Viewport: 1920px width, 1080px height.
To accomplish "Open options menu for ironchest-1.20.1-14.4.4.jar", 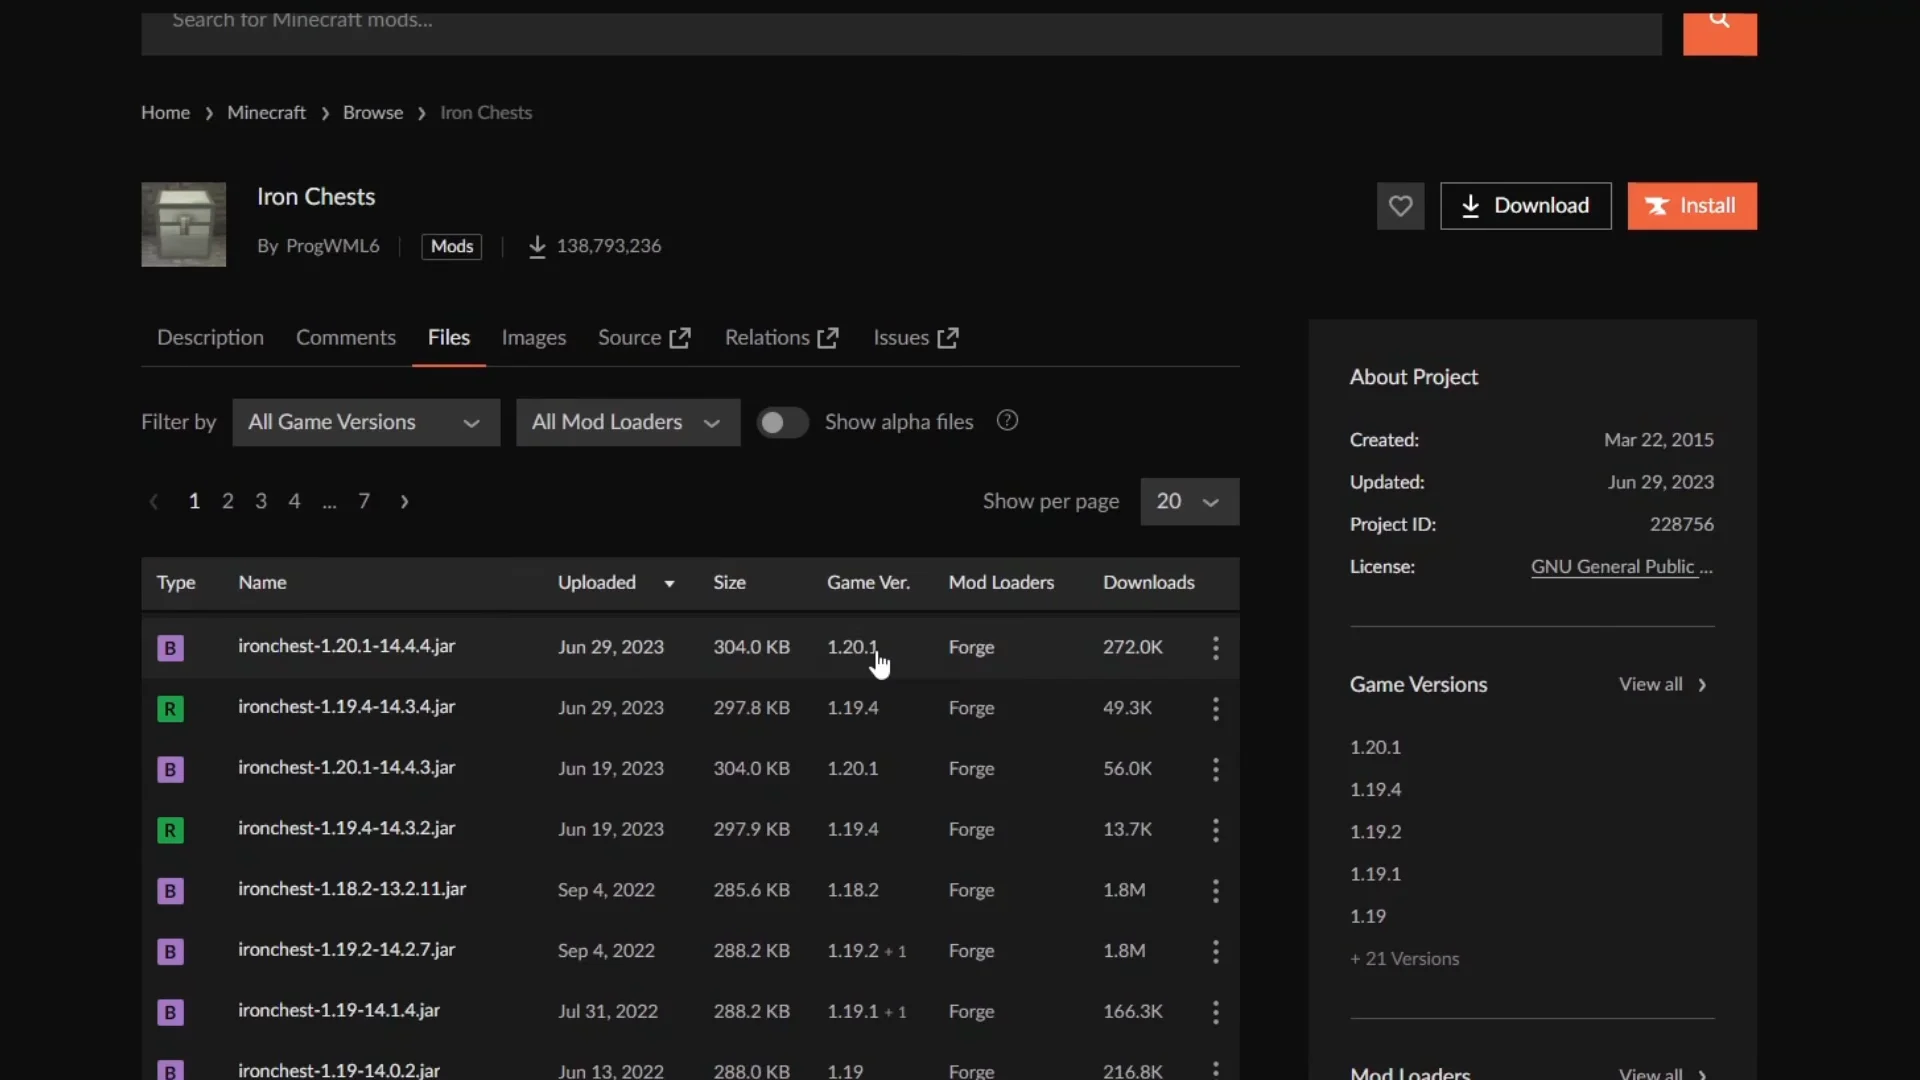I will [1216, 648].
